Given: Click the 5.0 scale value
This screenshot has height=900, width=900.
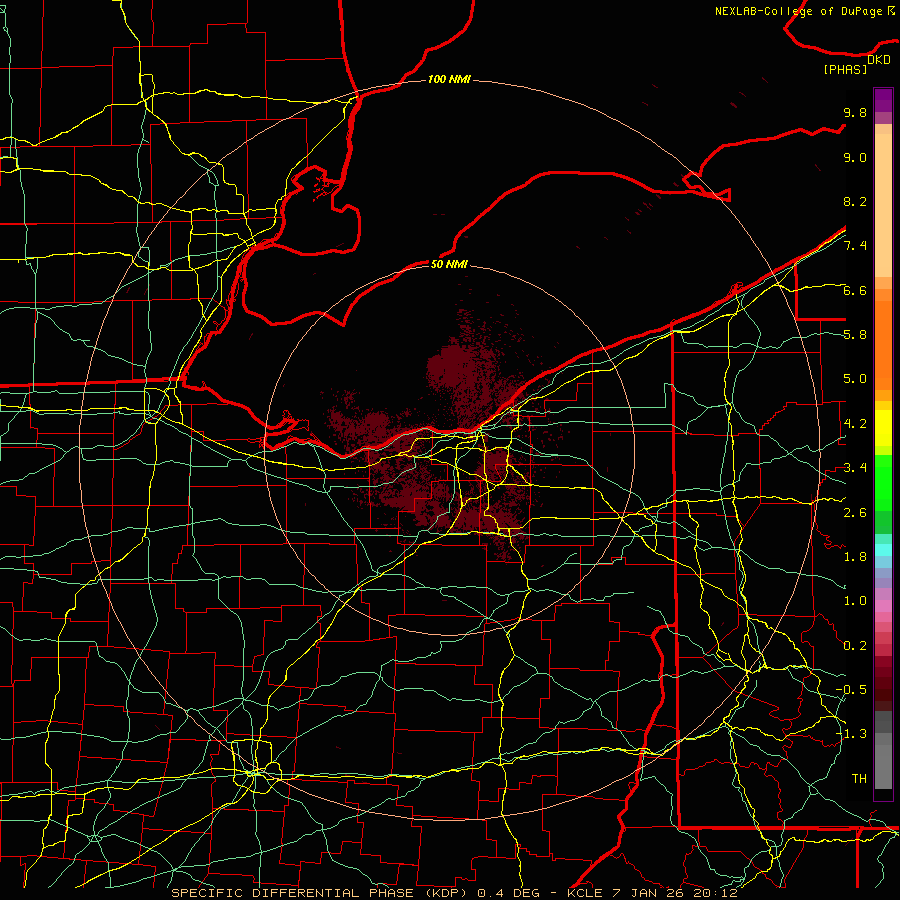Looking at the screenshot, I should [x=855, y=379].
